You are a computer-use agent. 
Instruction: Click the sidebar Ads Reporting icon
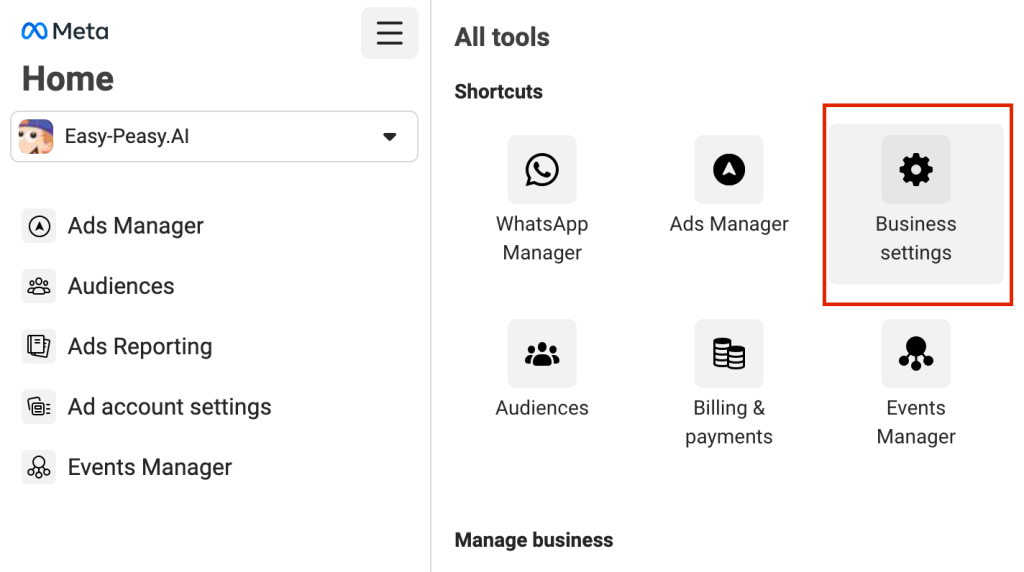point(39,346)
